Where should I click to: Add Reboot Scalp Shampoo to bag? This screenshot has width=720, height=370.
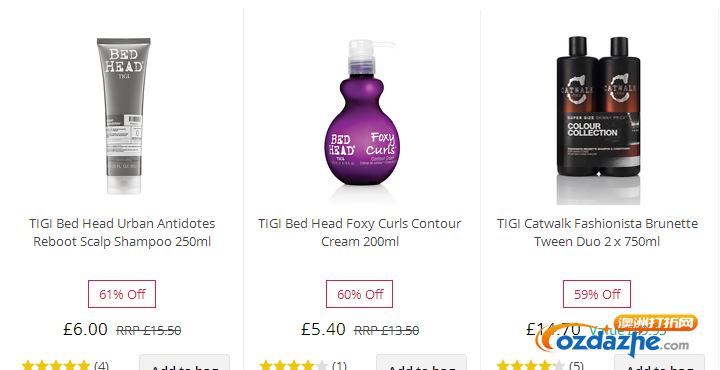[185, 362]
